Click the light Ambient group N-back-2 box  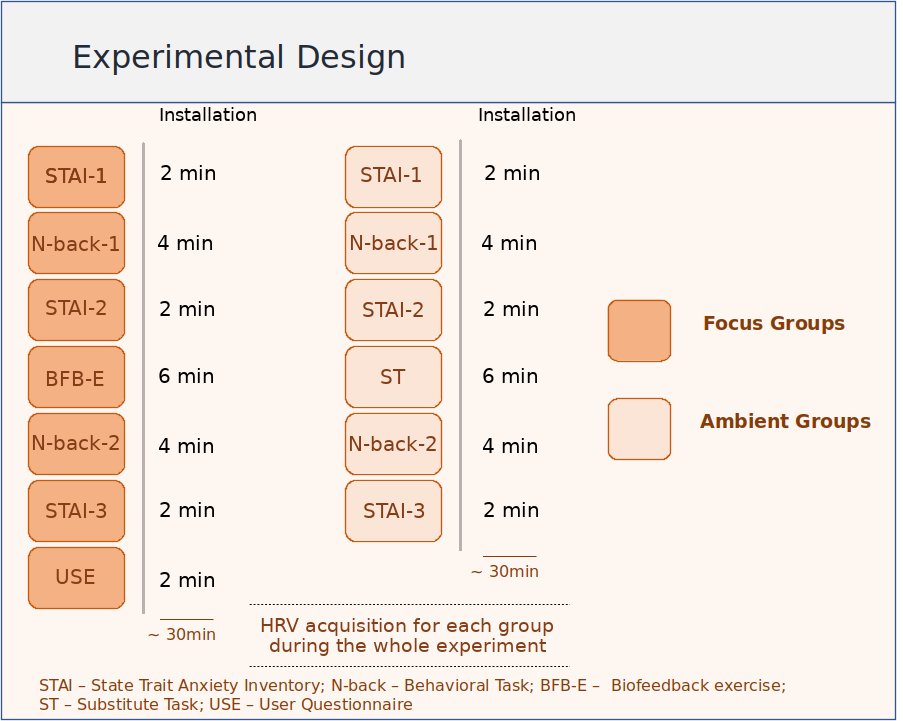pyautogui.click(x=393, y=443)
